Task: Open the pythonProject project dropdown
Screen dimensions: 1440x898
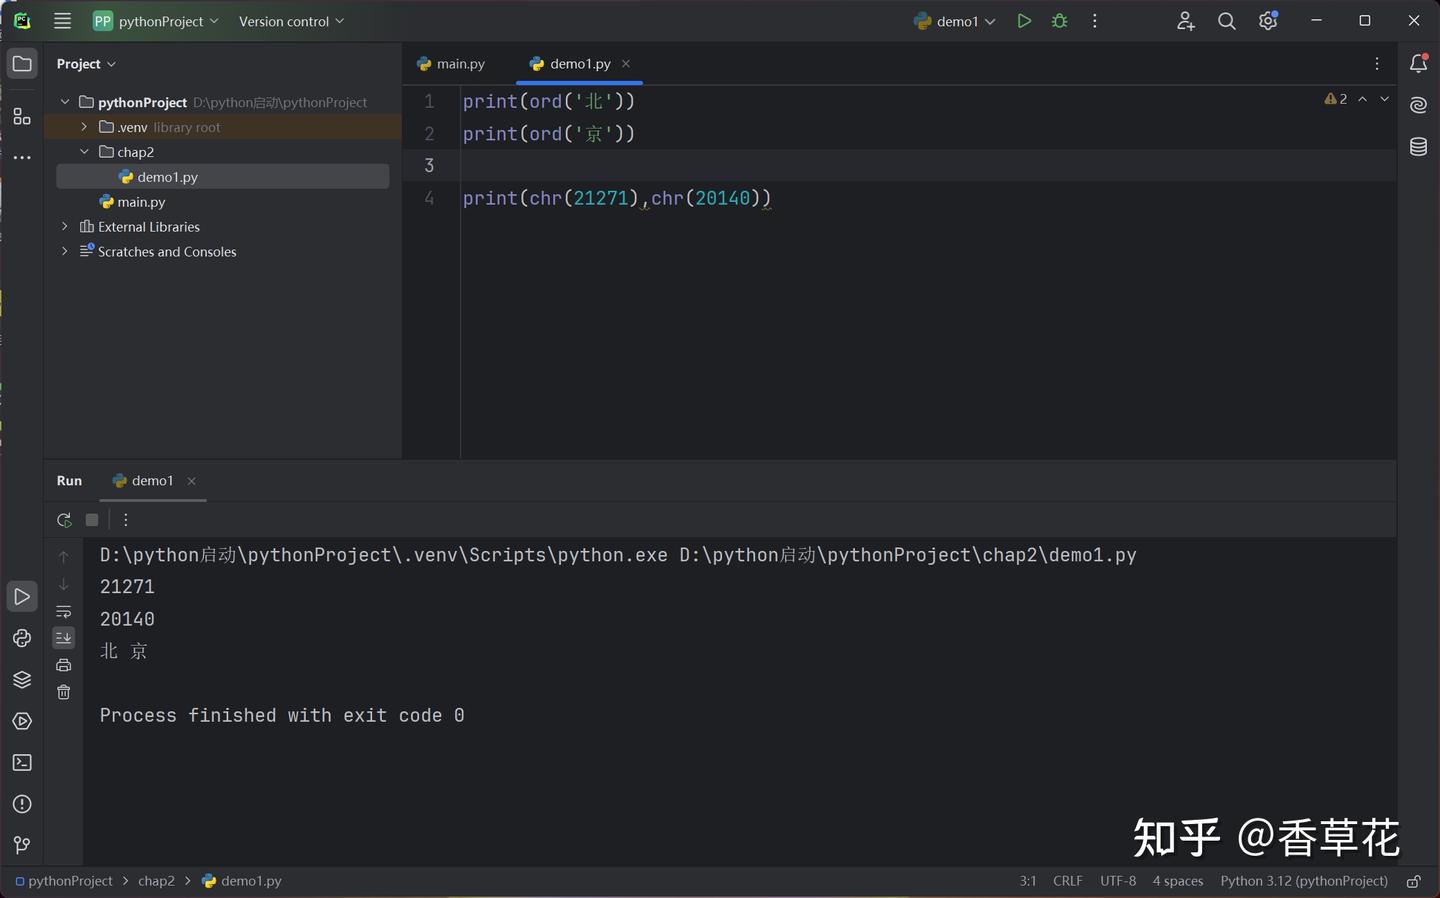Action: pos(156,21)
